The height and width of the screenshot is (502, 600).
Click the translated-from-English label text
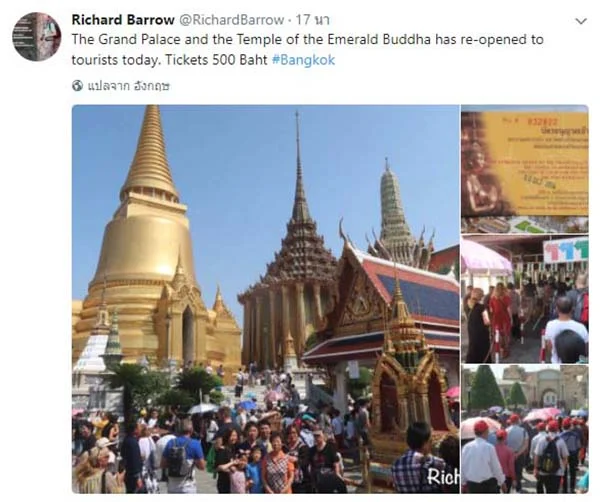[x=129, y=86]
